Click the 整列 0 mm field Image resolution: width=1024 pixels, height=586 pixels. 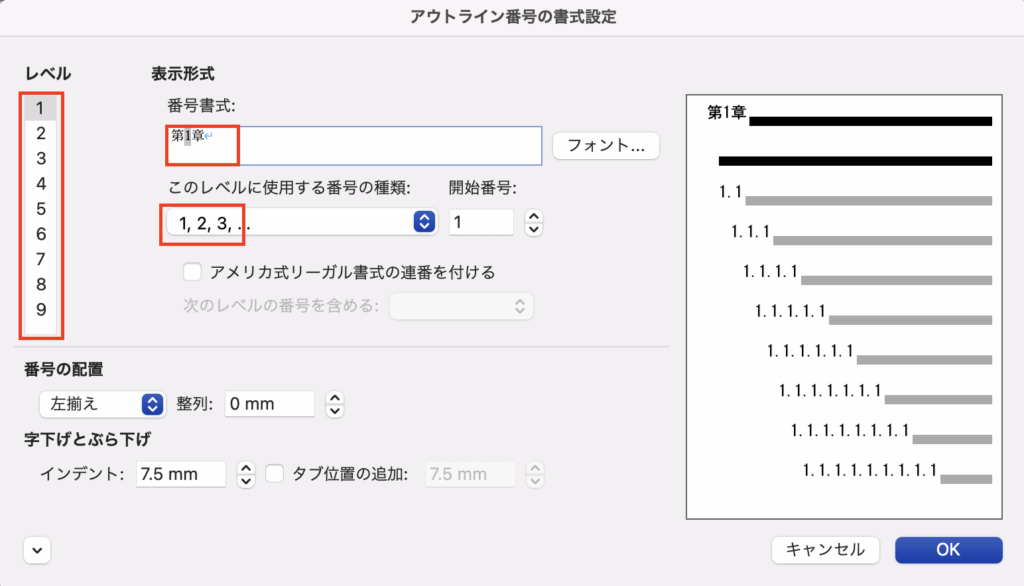(x=268, y=404)
